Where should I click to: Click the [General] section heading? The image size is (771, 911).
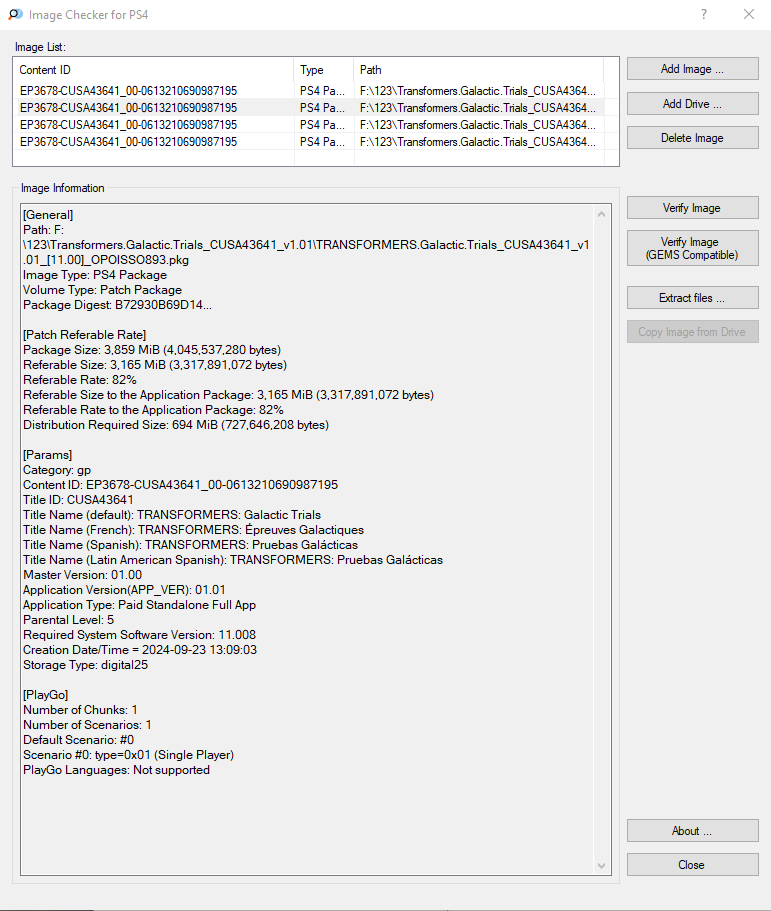48,215
